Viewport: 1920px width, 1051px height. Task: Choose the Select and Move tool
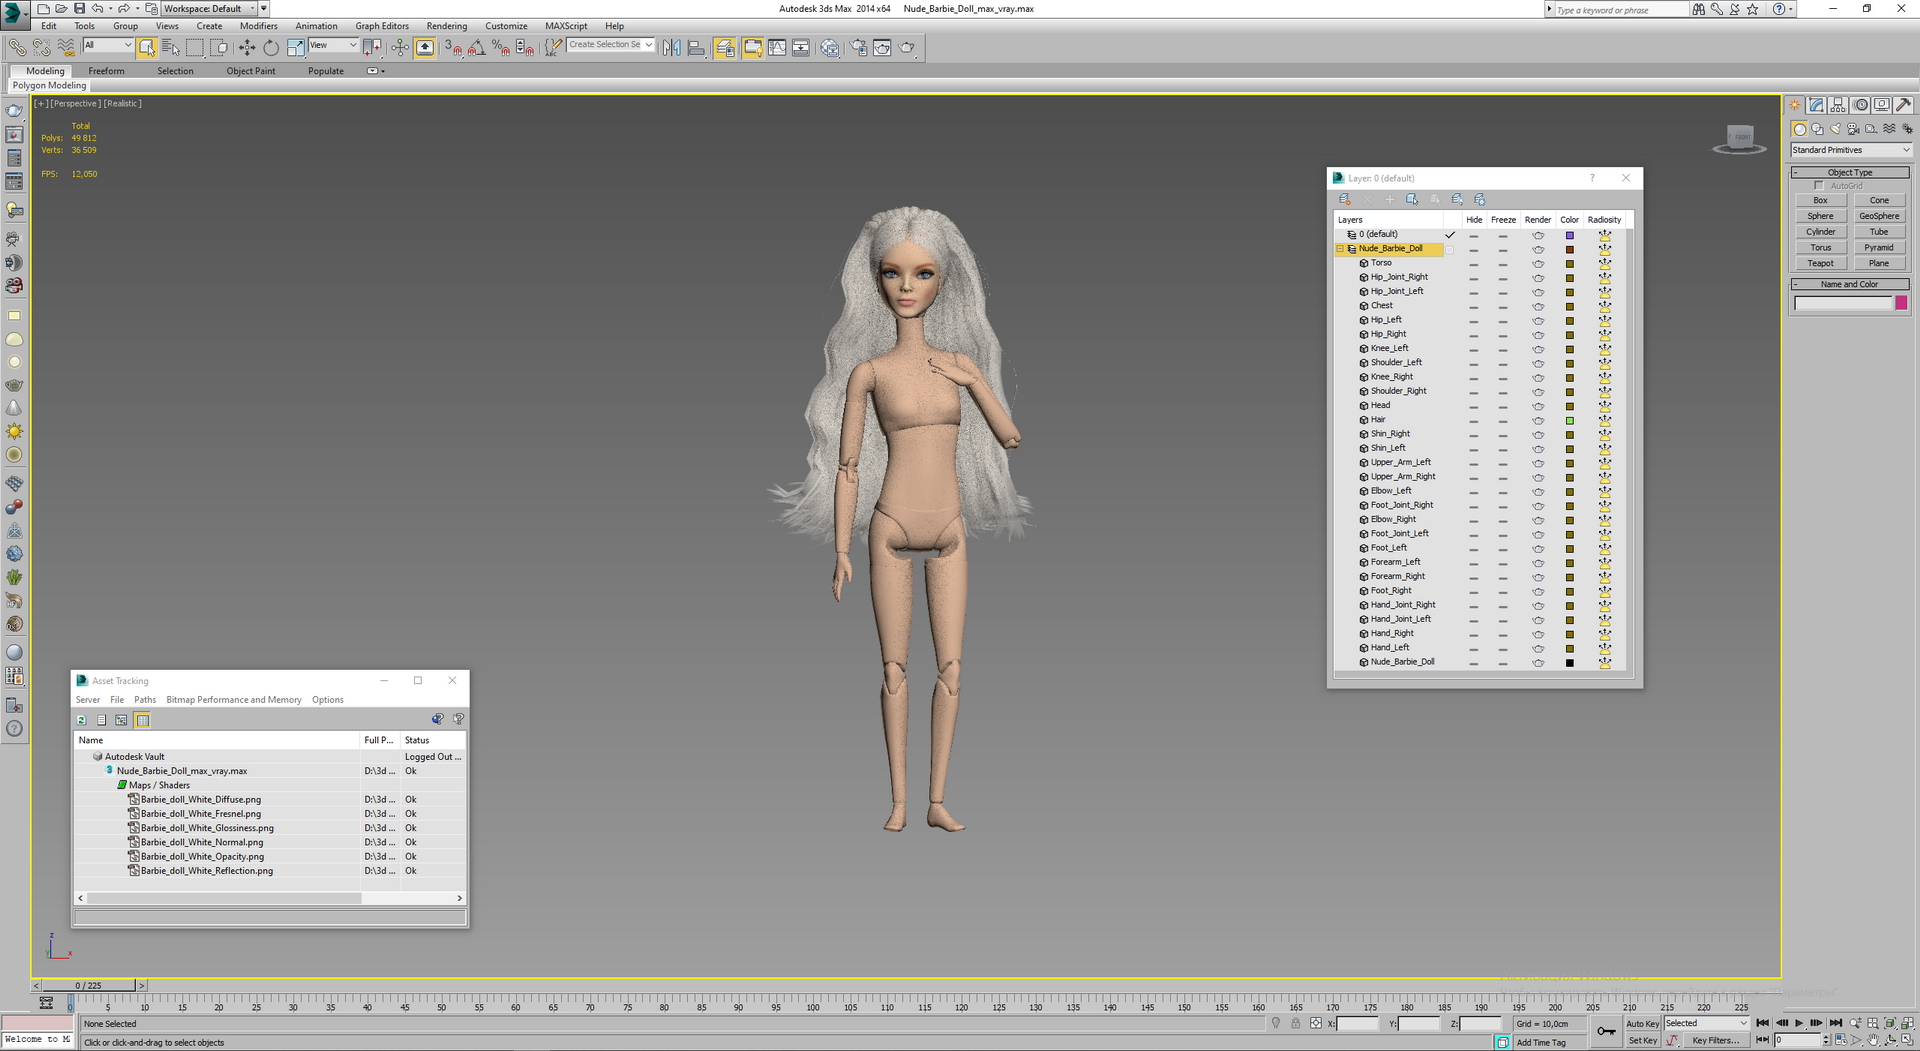point(247,47)
